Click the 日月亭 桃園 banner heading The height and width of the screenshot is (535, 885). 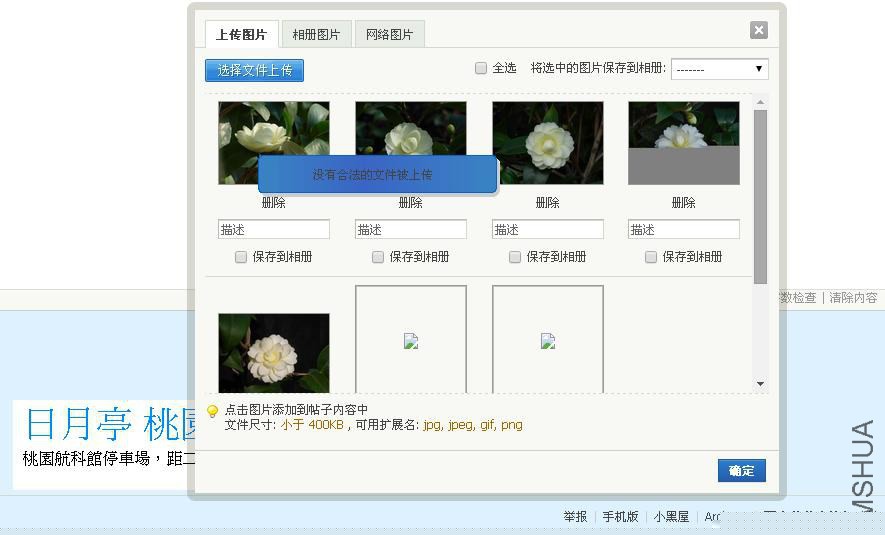pos(110,424)
